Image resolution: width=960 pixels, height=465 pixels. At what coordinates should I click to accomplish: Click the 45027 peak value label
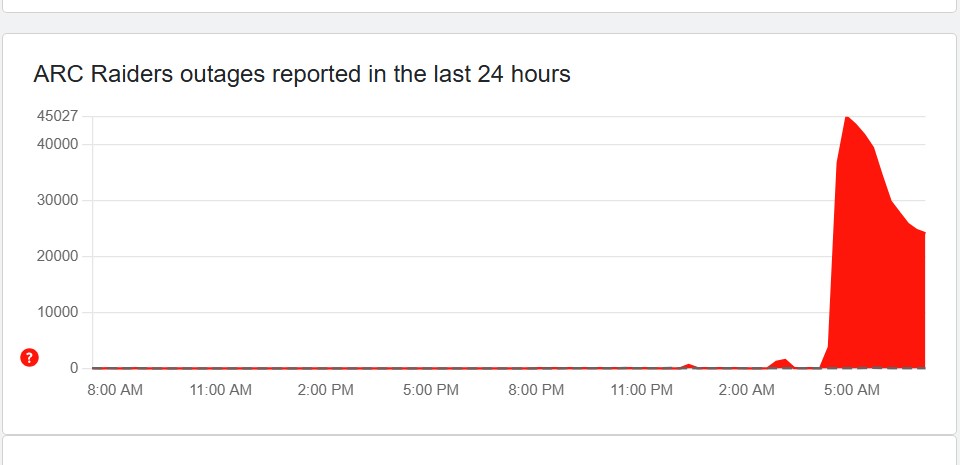coord(59,116)
